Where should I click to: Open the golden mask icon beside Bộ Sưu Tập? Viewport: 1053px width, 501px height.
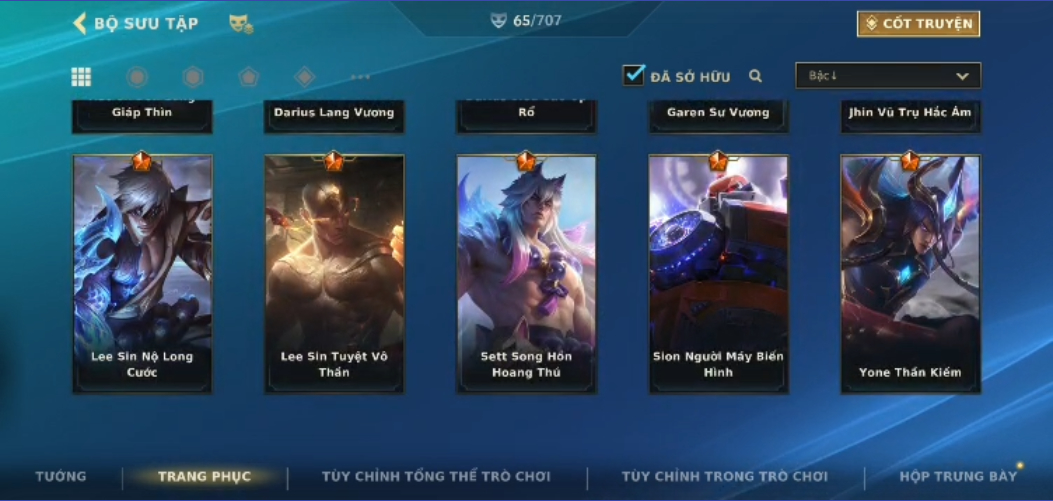click(x=240, y=24)
